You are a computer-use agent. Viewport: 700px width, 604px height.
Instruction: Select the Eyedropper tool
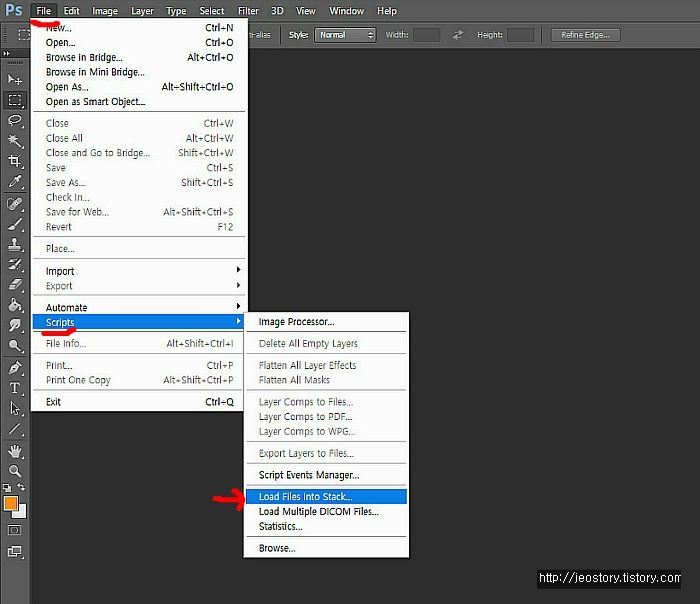click(15, 182)
